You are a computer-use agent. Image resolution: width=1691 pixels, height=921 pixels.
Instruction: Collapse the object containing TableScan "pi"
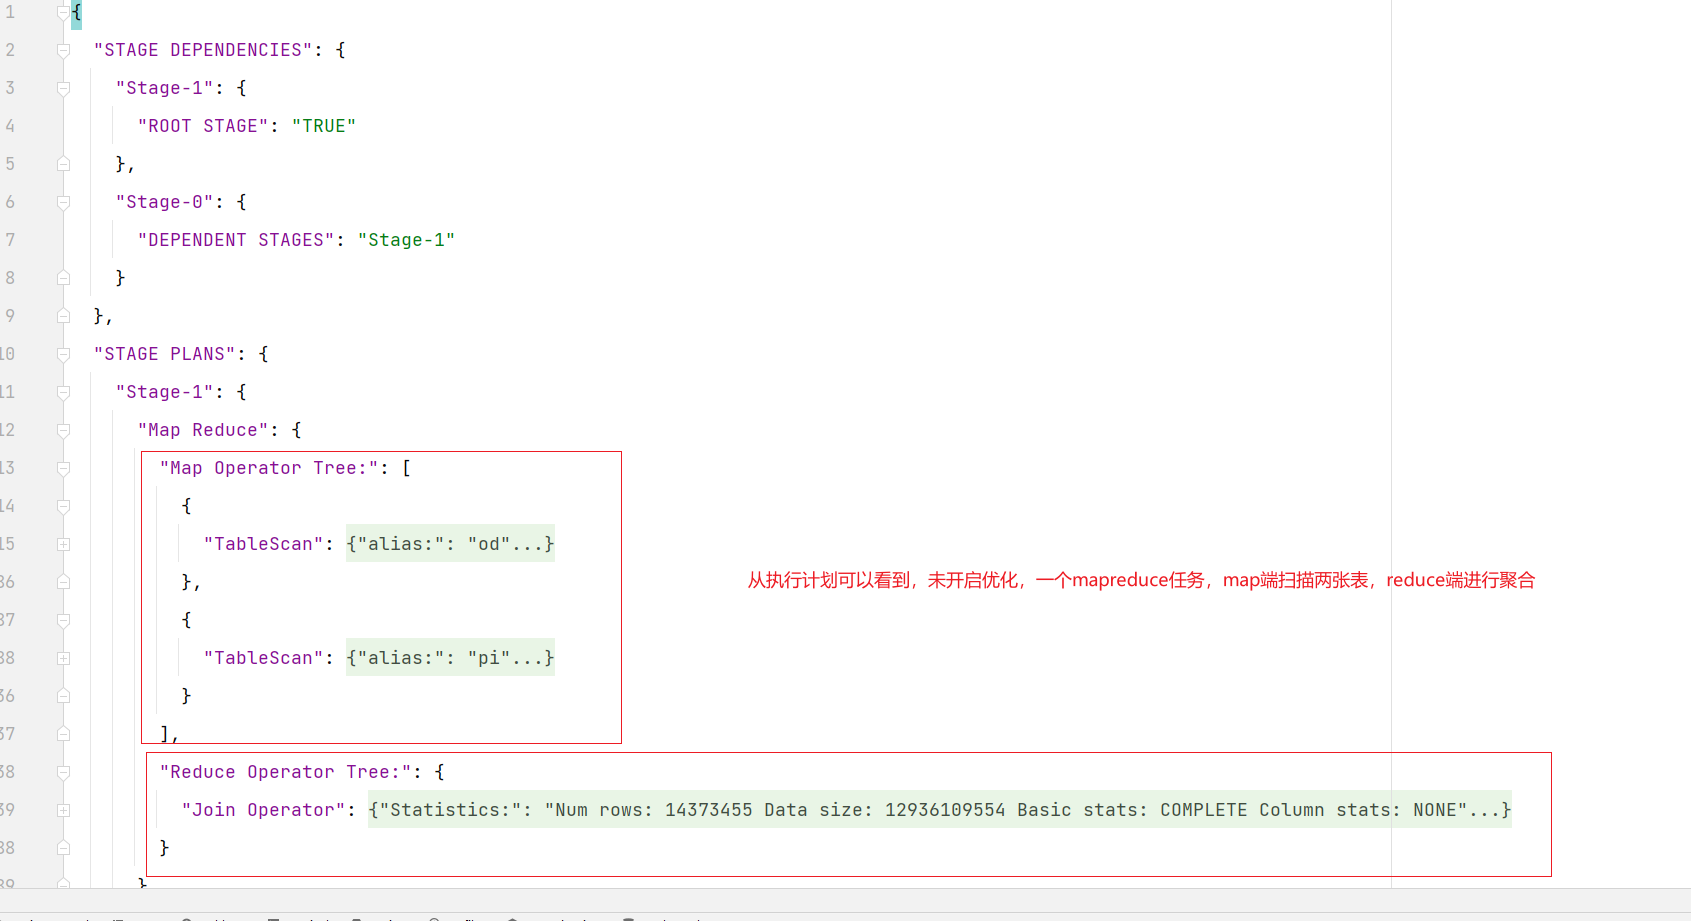[x=63, y=620]
